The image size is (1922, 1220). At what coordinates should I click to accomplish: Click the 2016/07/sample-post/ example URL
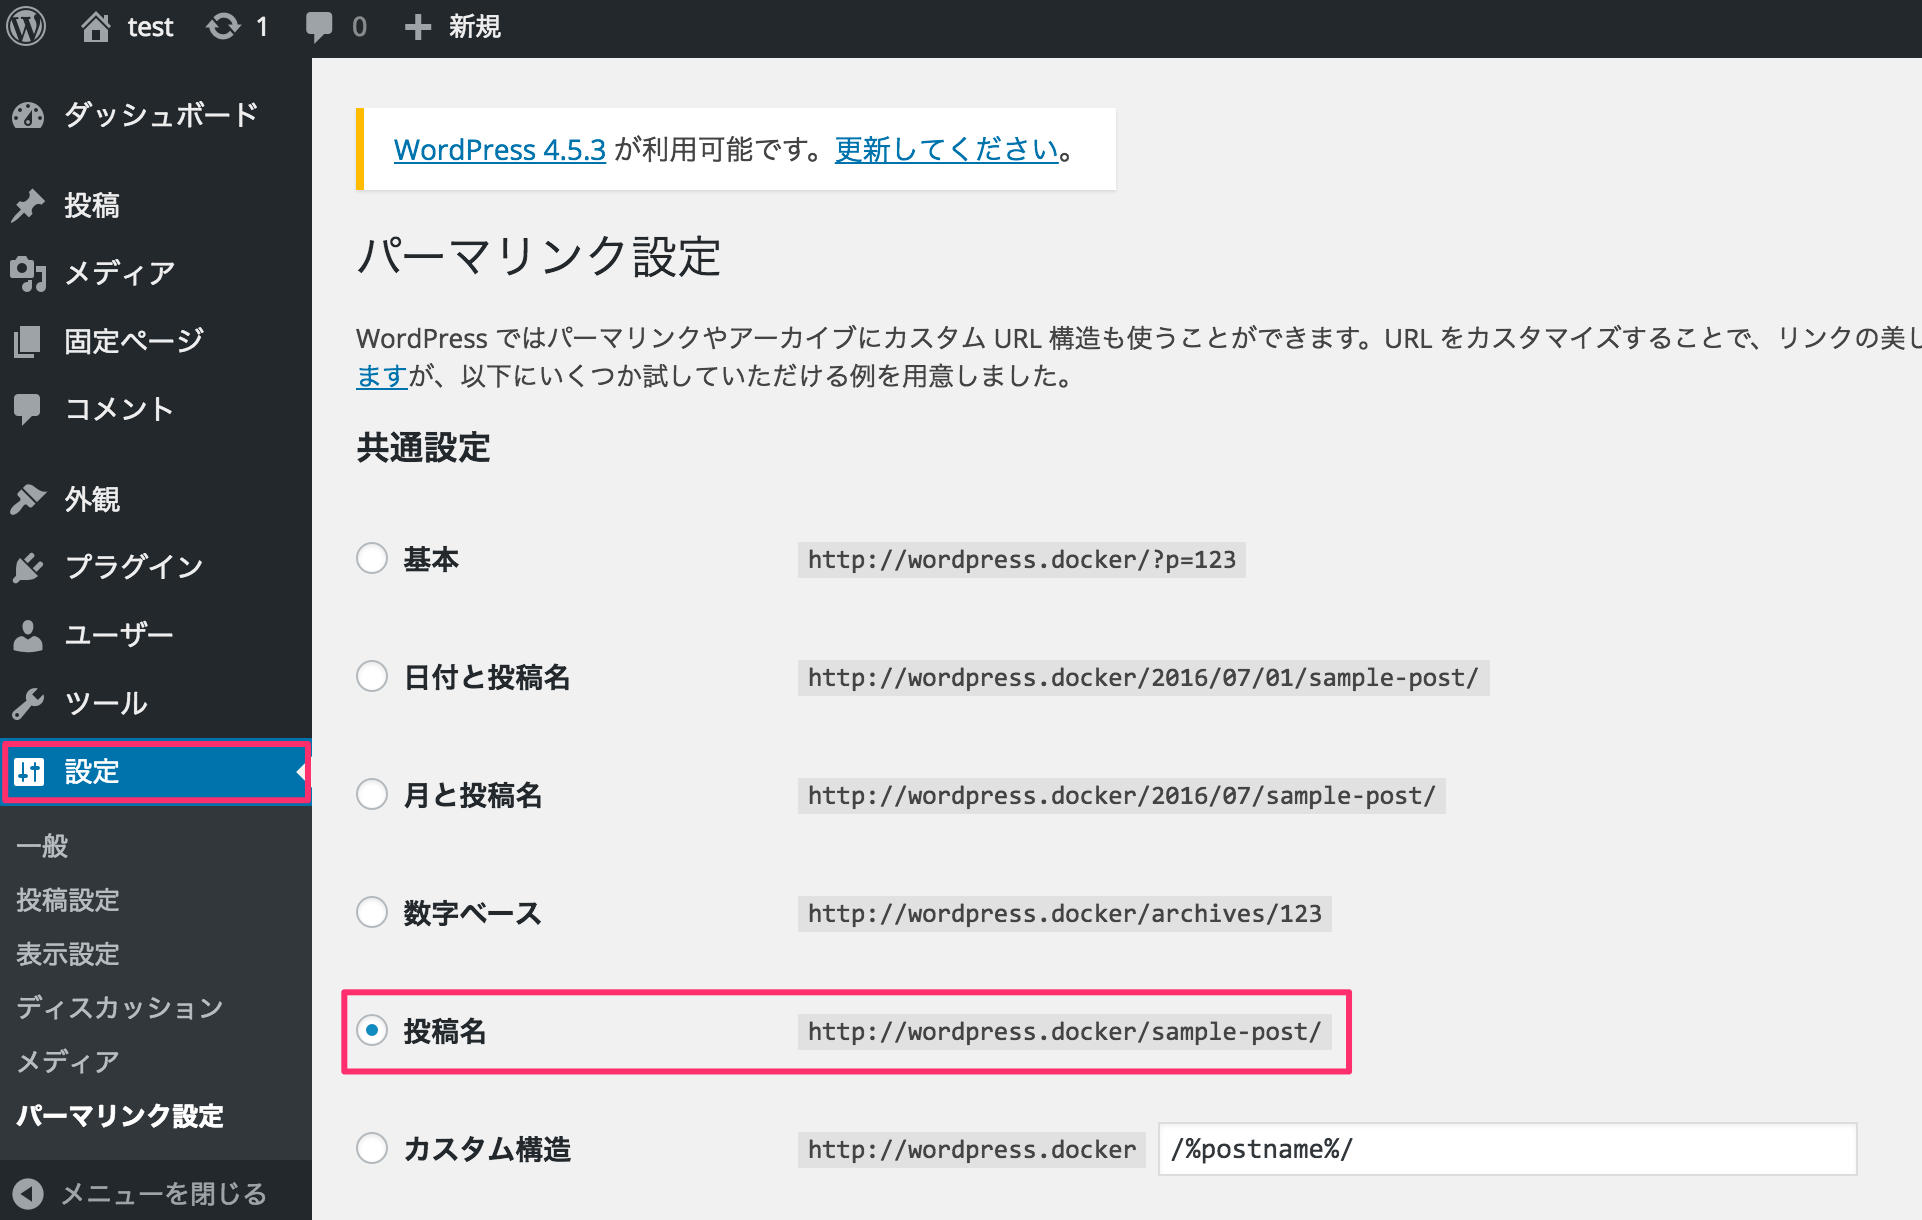1122,796
